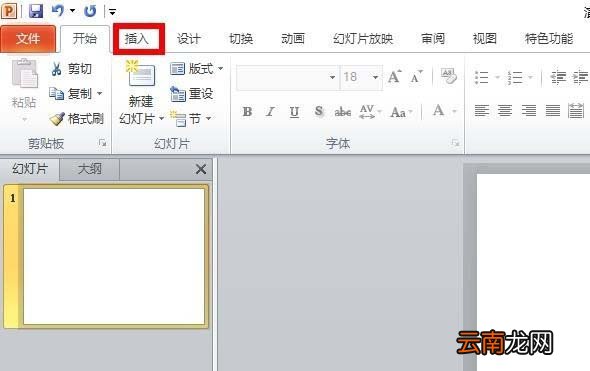Image resolution: width=590 pixels, height=371 pixels.
Task: Increase list indent level
Action: [580, 78]
